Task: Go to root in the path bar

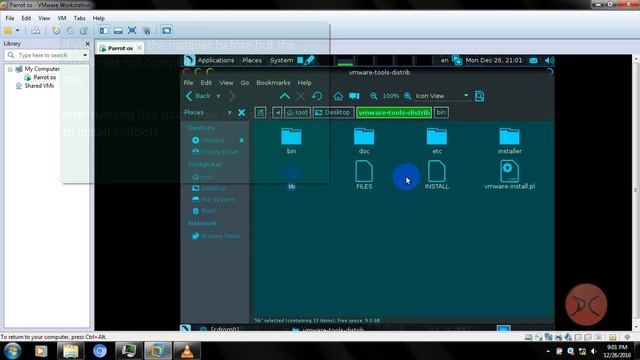Action: click(x=298, y=113)
